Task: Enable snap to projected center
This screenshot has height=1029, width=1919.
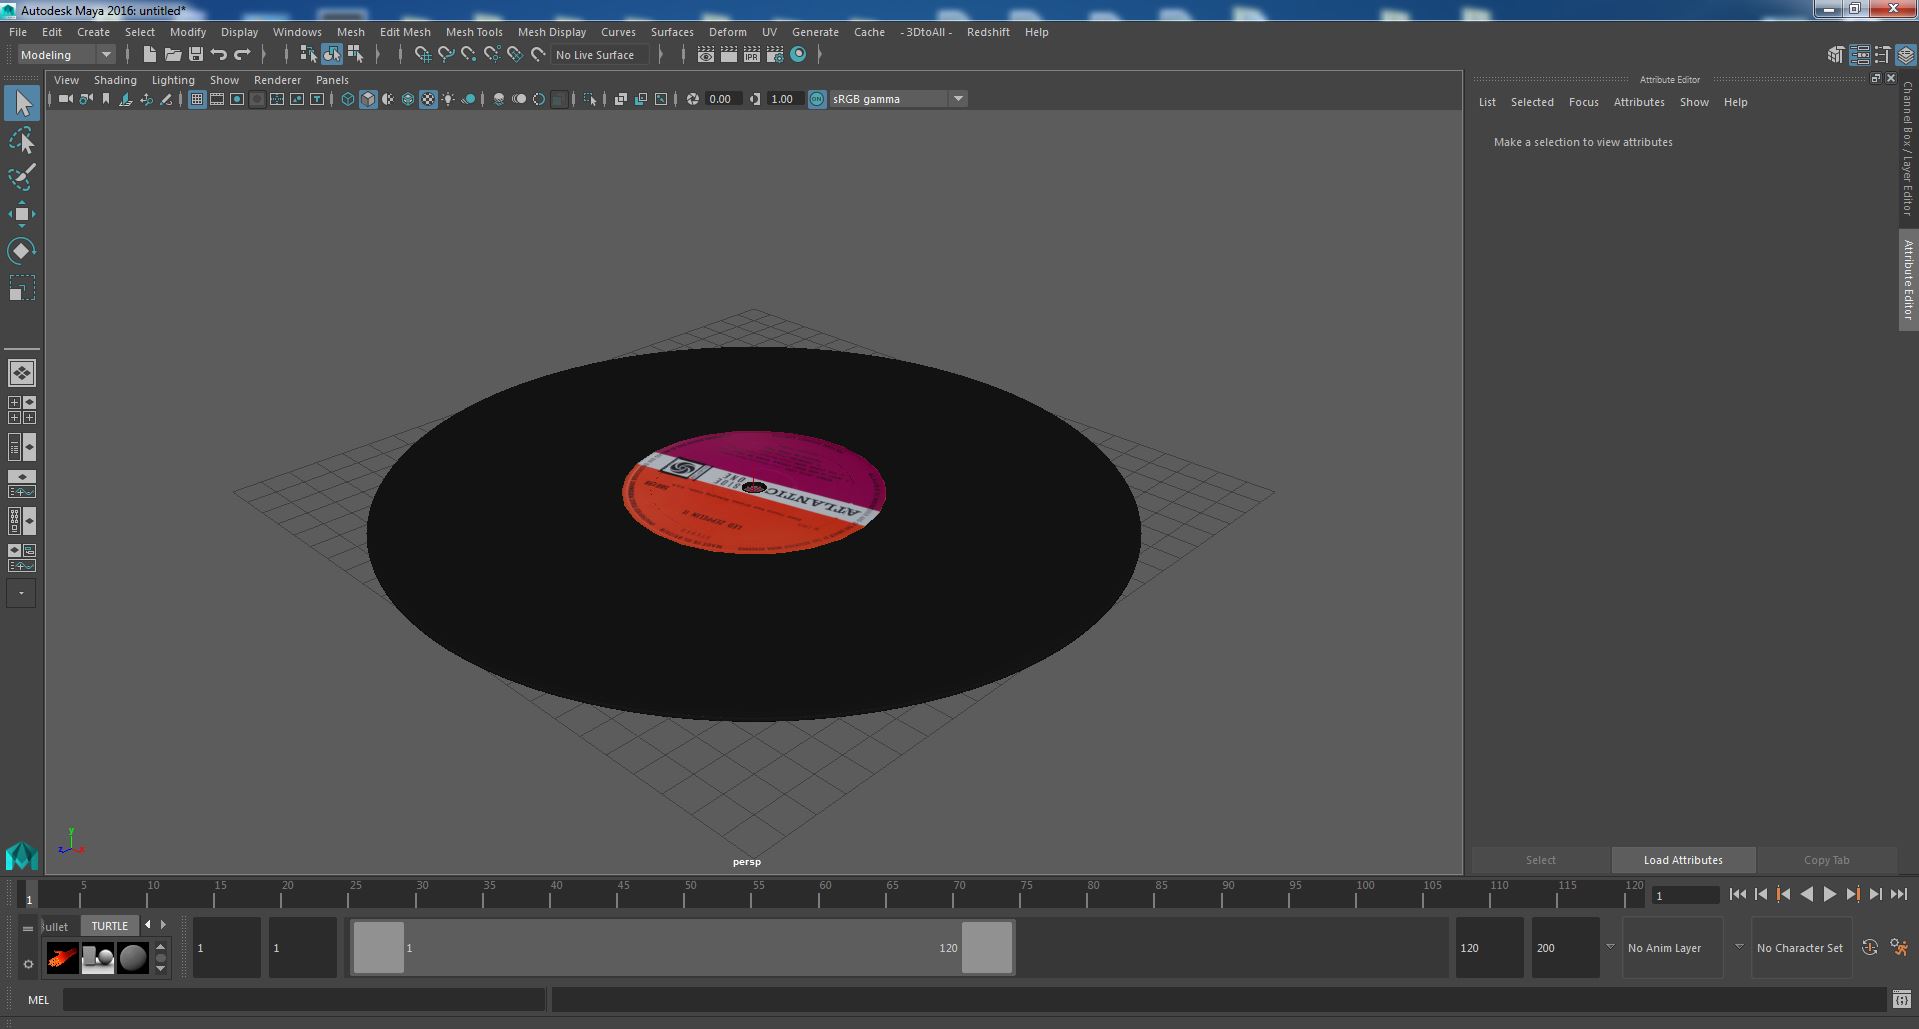Action: [x=492, y=55]
